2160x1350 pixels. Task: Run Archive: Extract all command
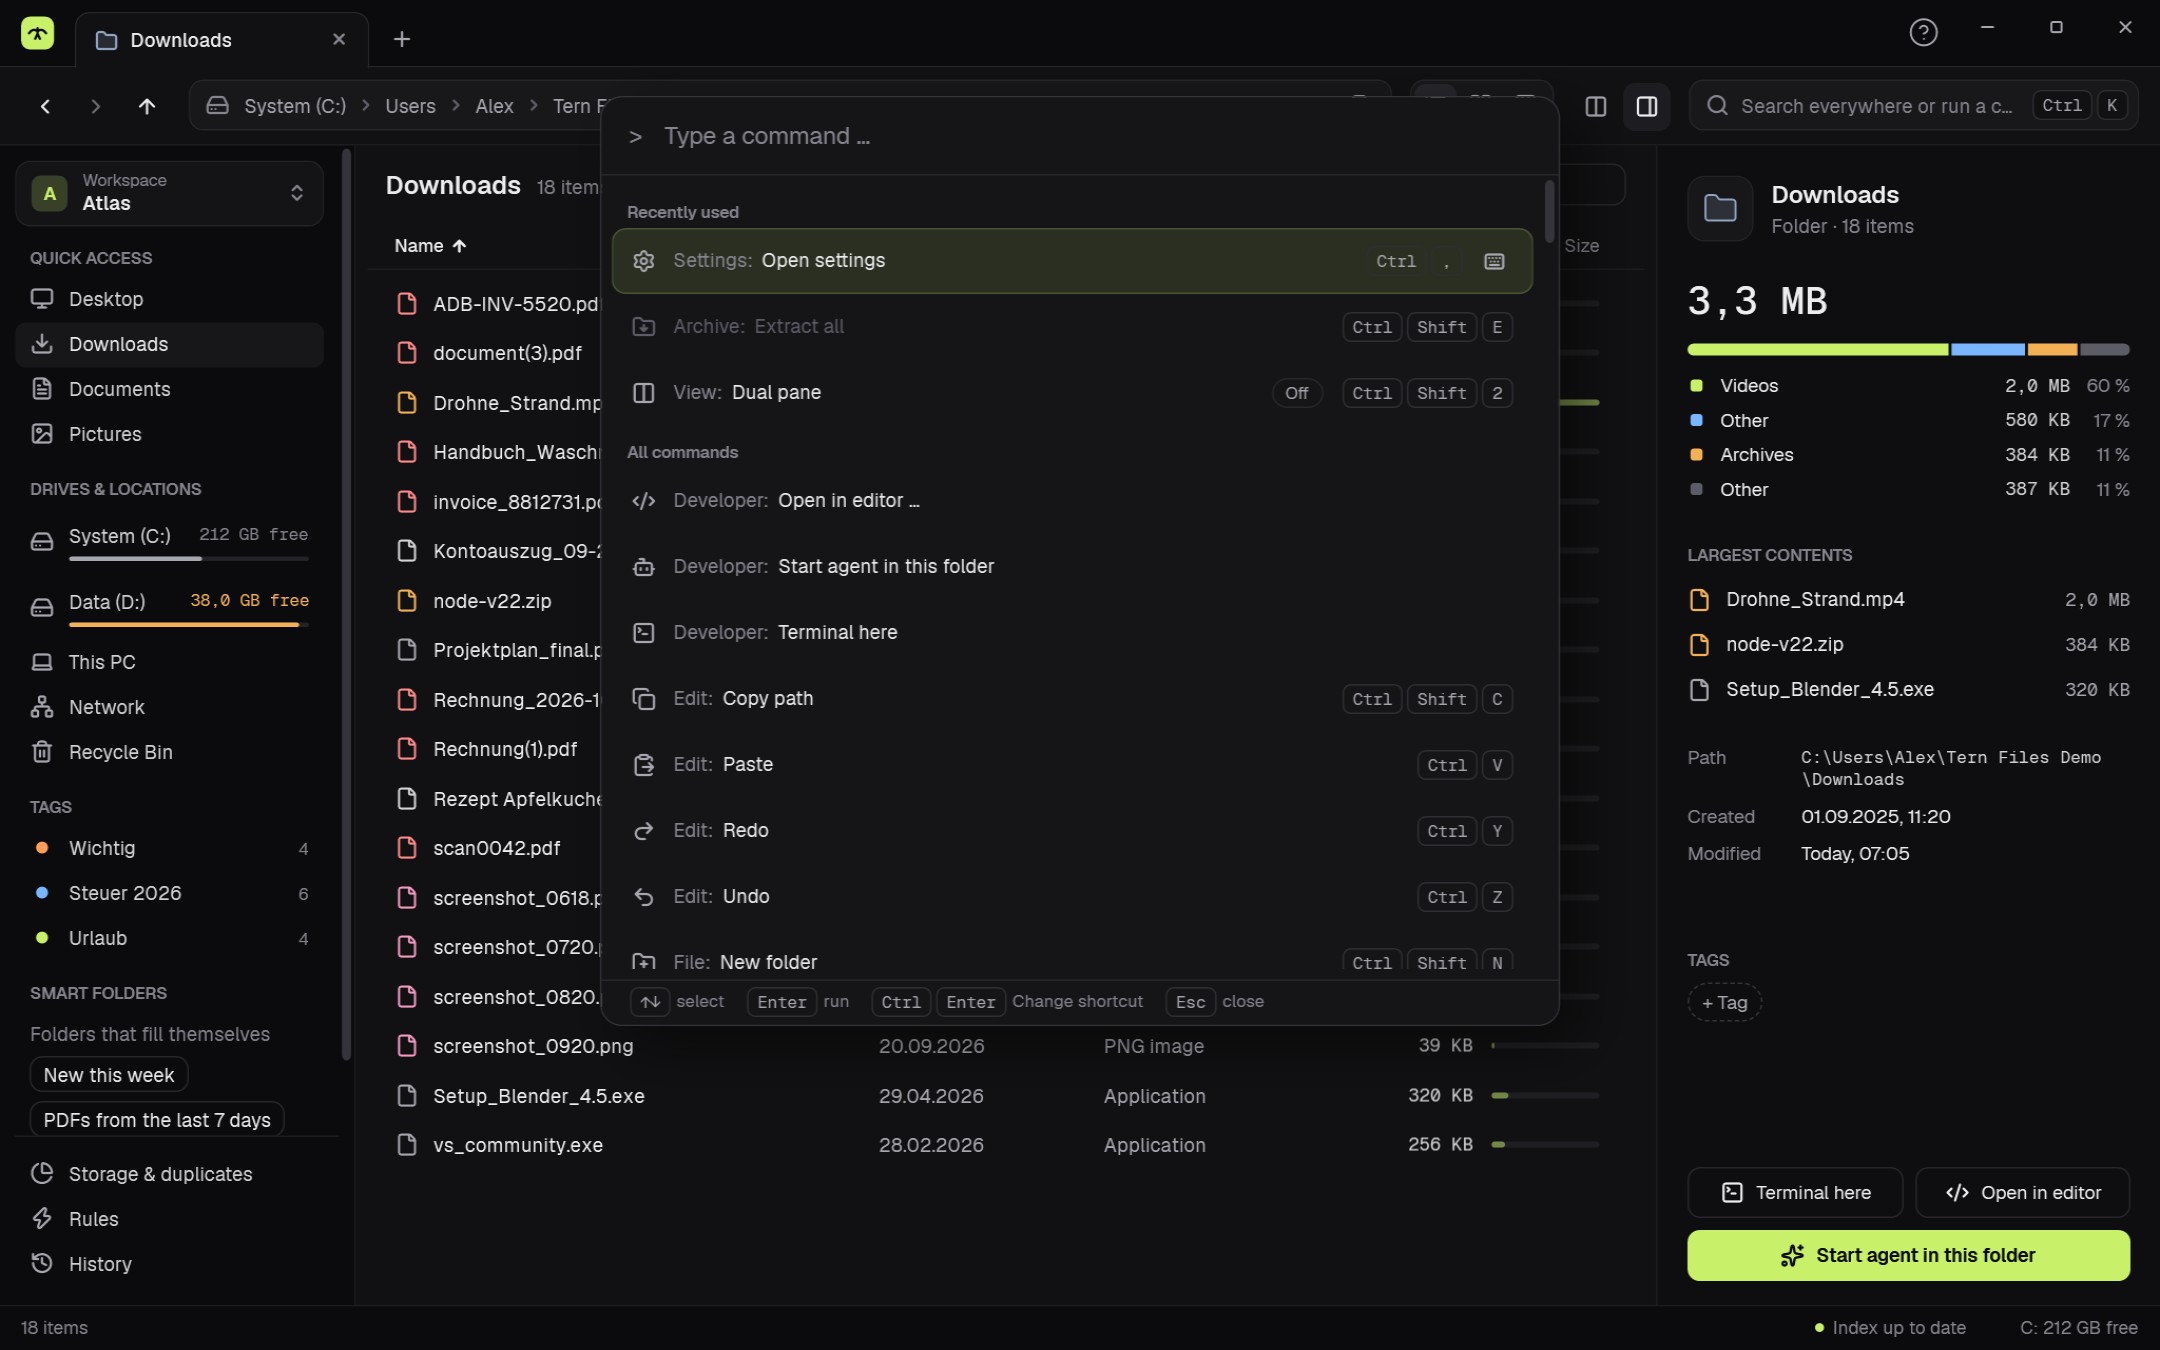click(1072, 327)
